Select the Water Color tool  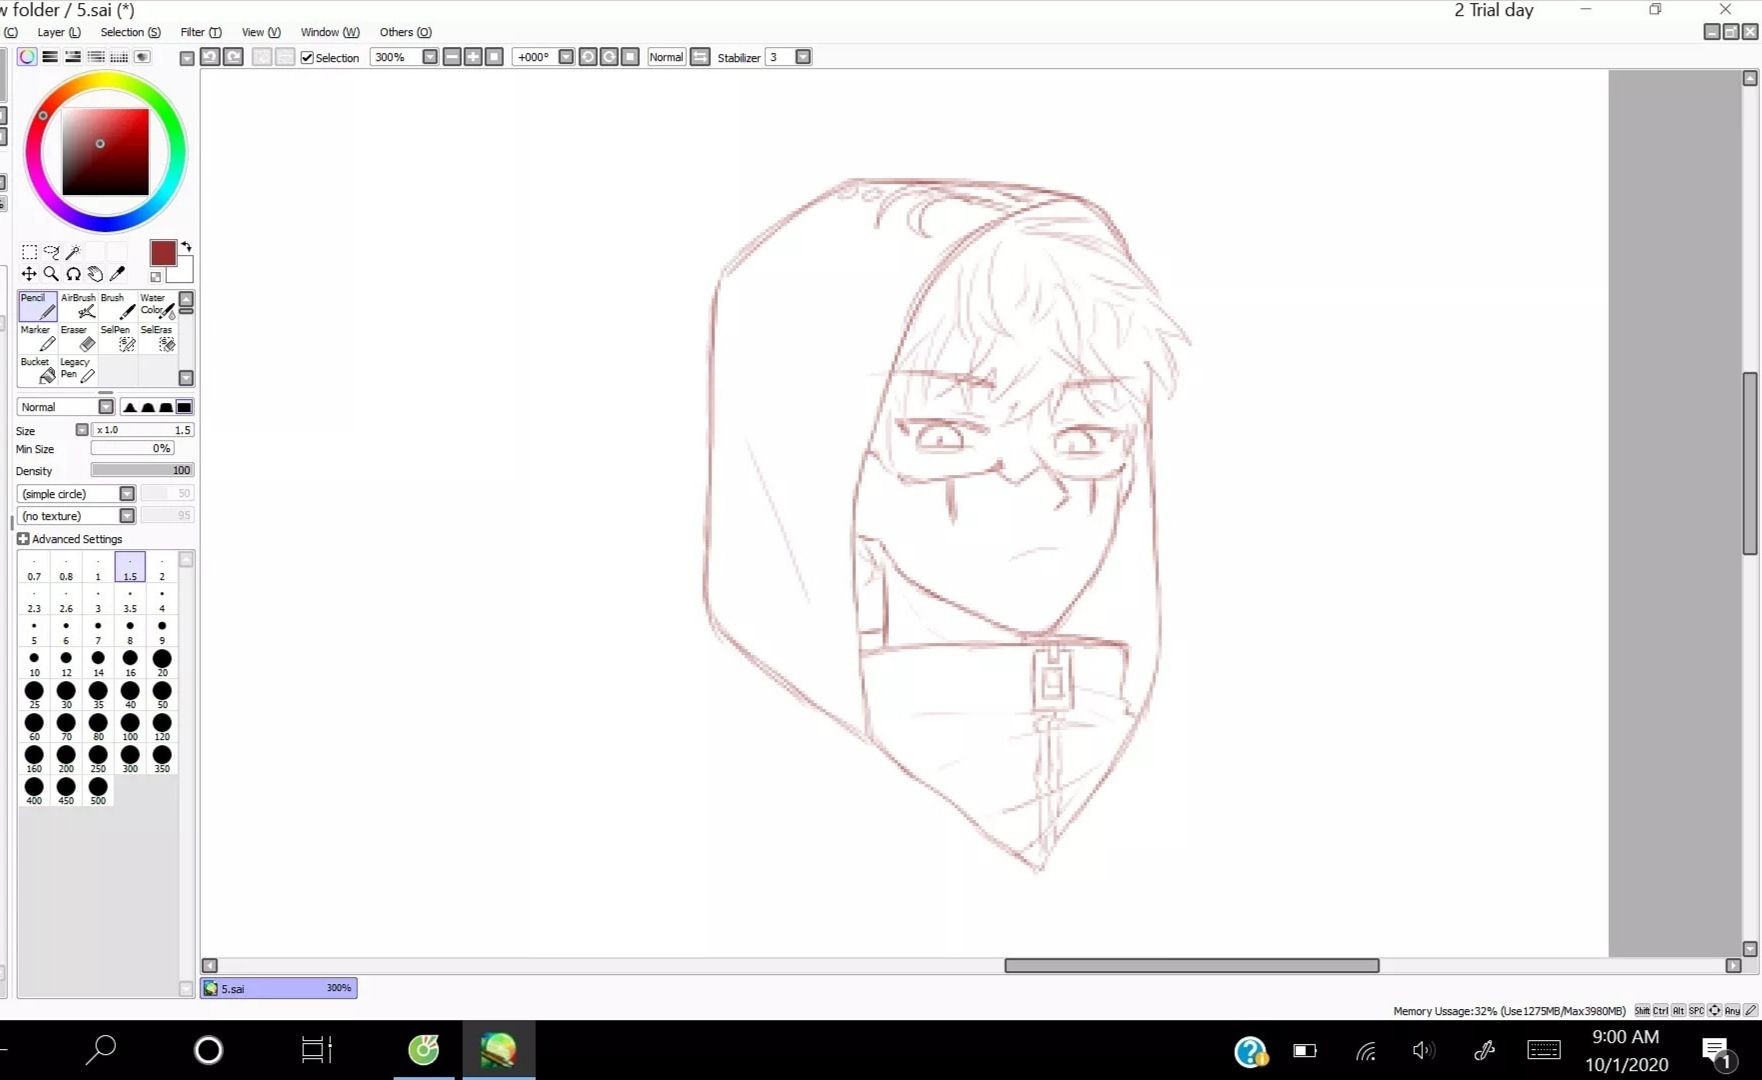click(x=157, y=306)
